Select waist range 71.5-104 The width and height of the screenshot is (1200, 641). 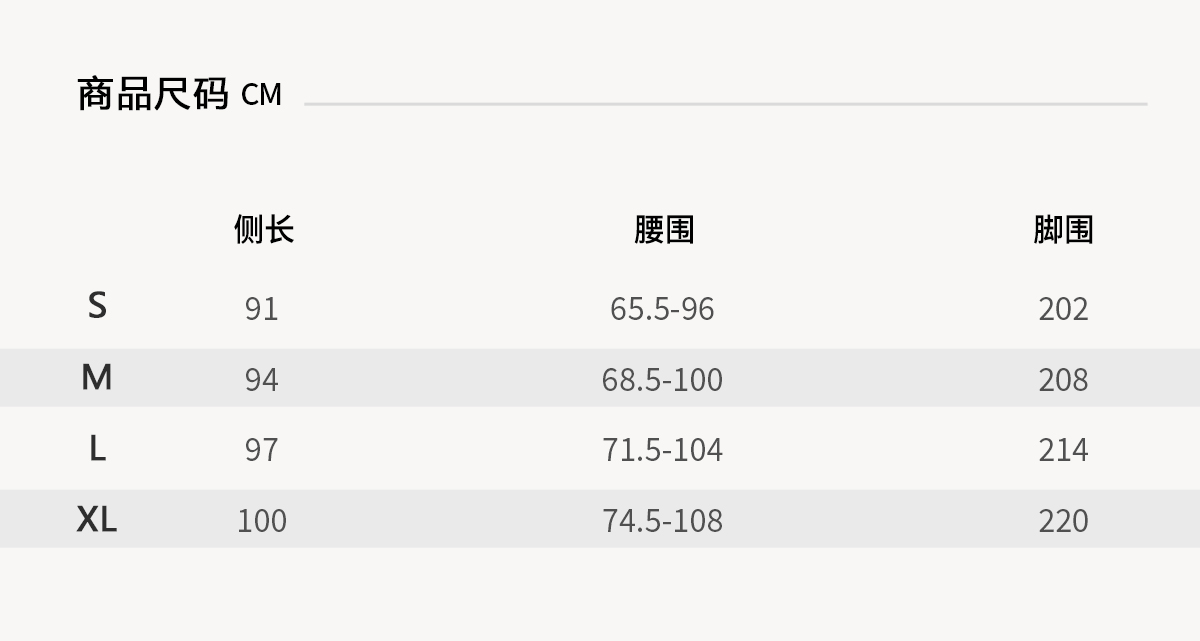coord(662,450)
